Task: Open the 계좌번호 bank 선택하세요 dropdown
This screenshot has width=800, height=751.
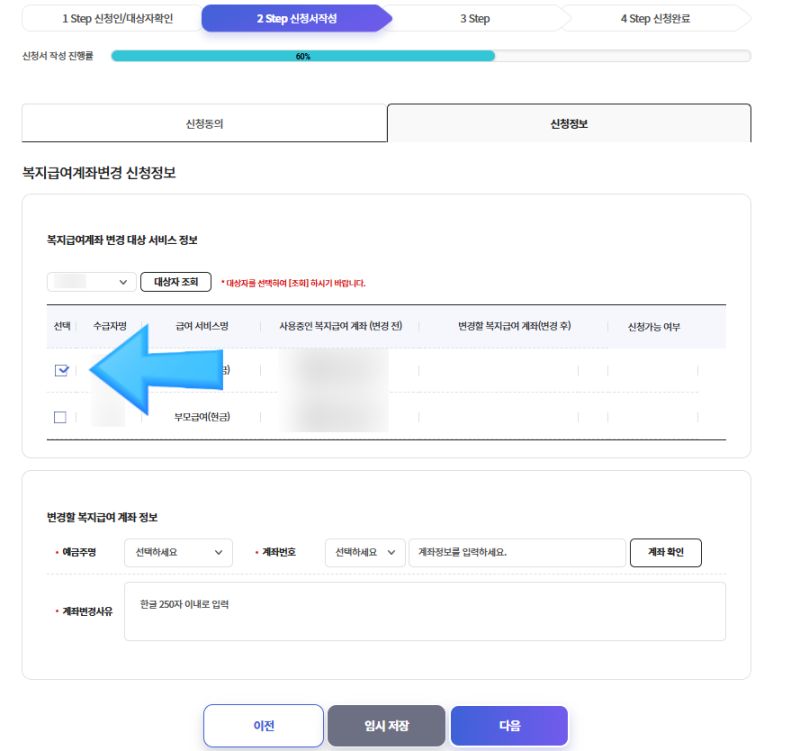Action: (x=365, y=553)
